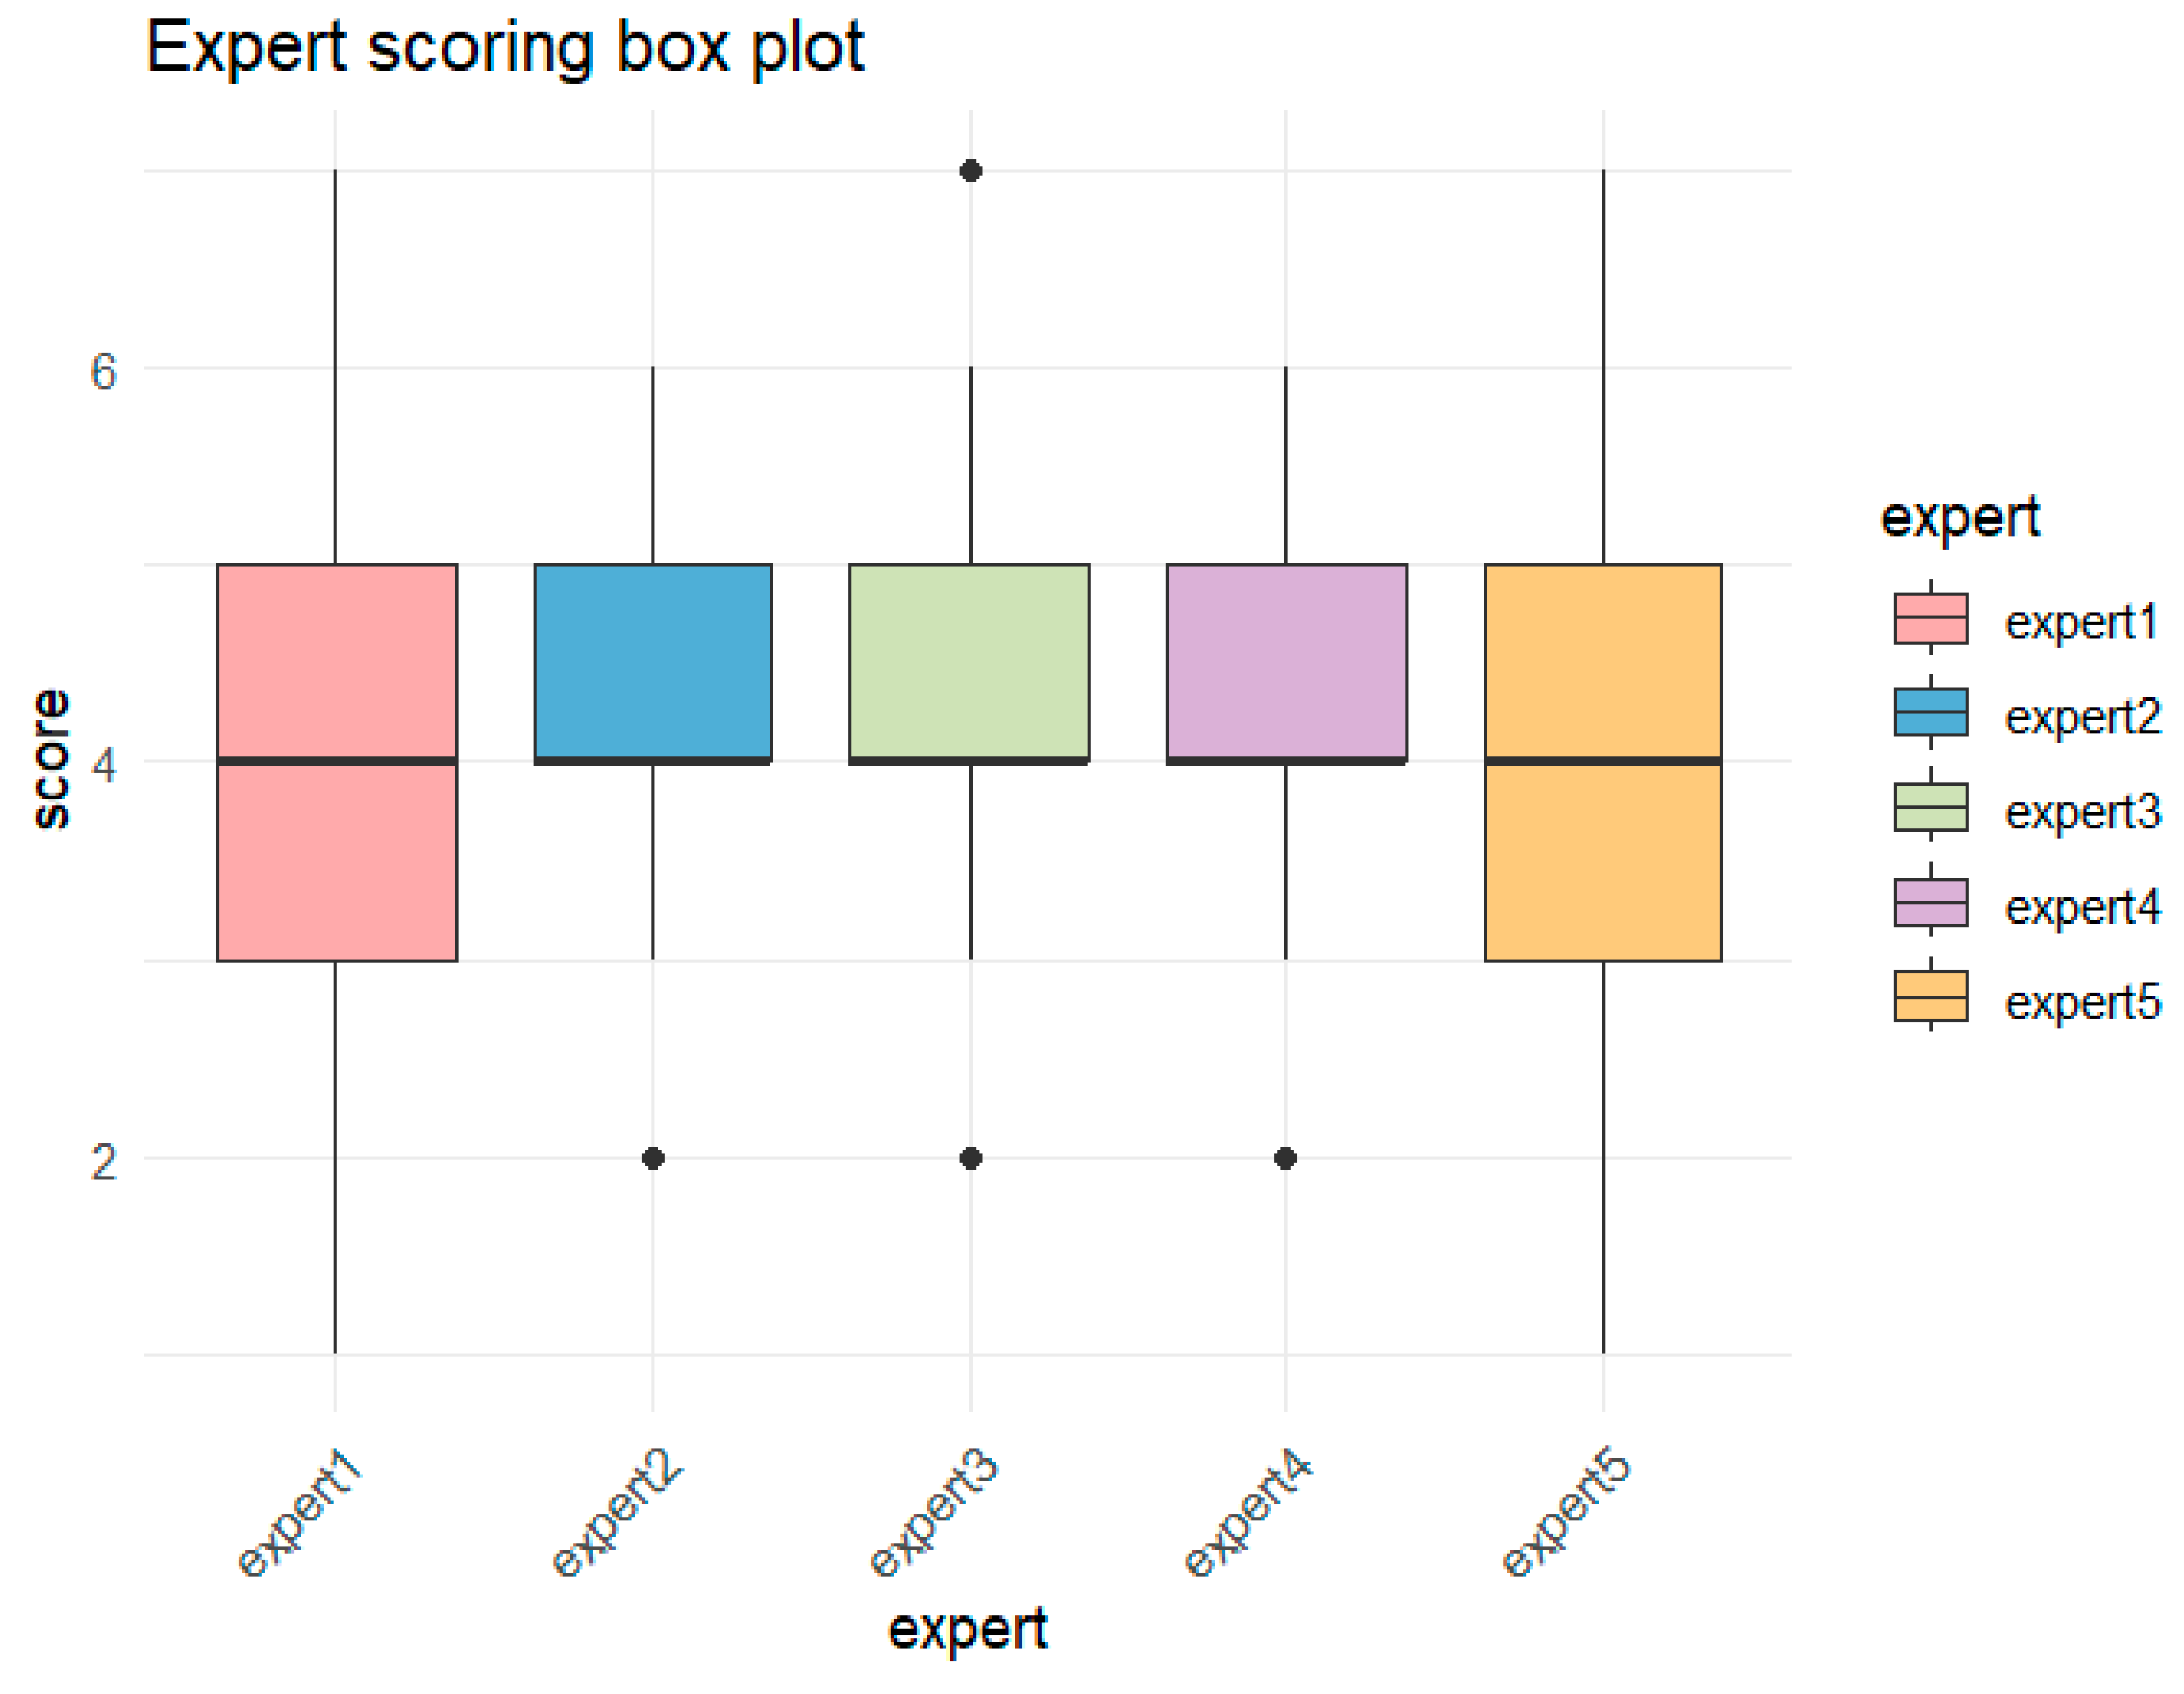Click the expert3 lower outlier dot at score 2
Image resolution: width=2184 pixels, height=1694 pixels.
pos(970,1158)
